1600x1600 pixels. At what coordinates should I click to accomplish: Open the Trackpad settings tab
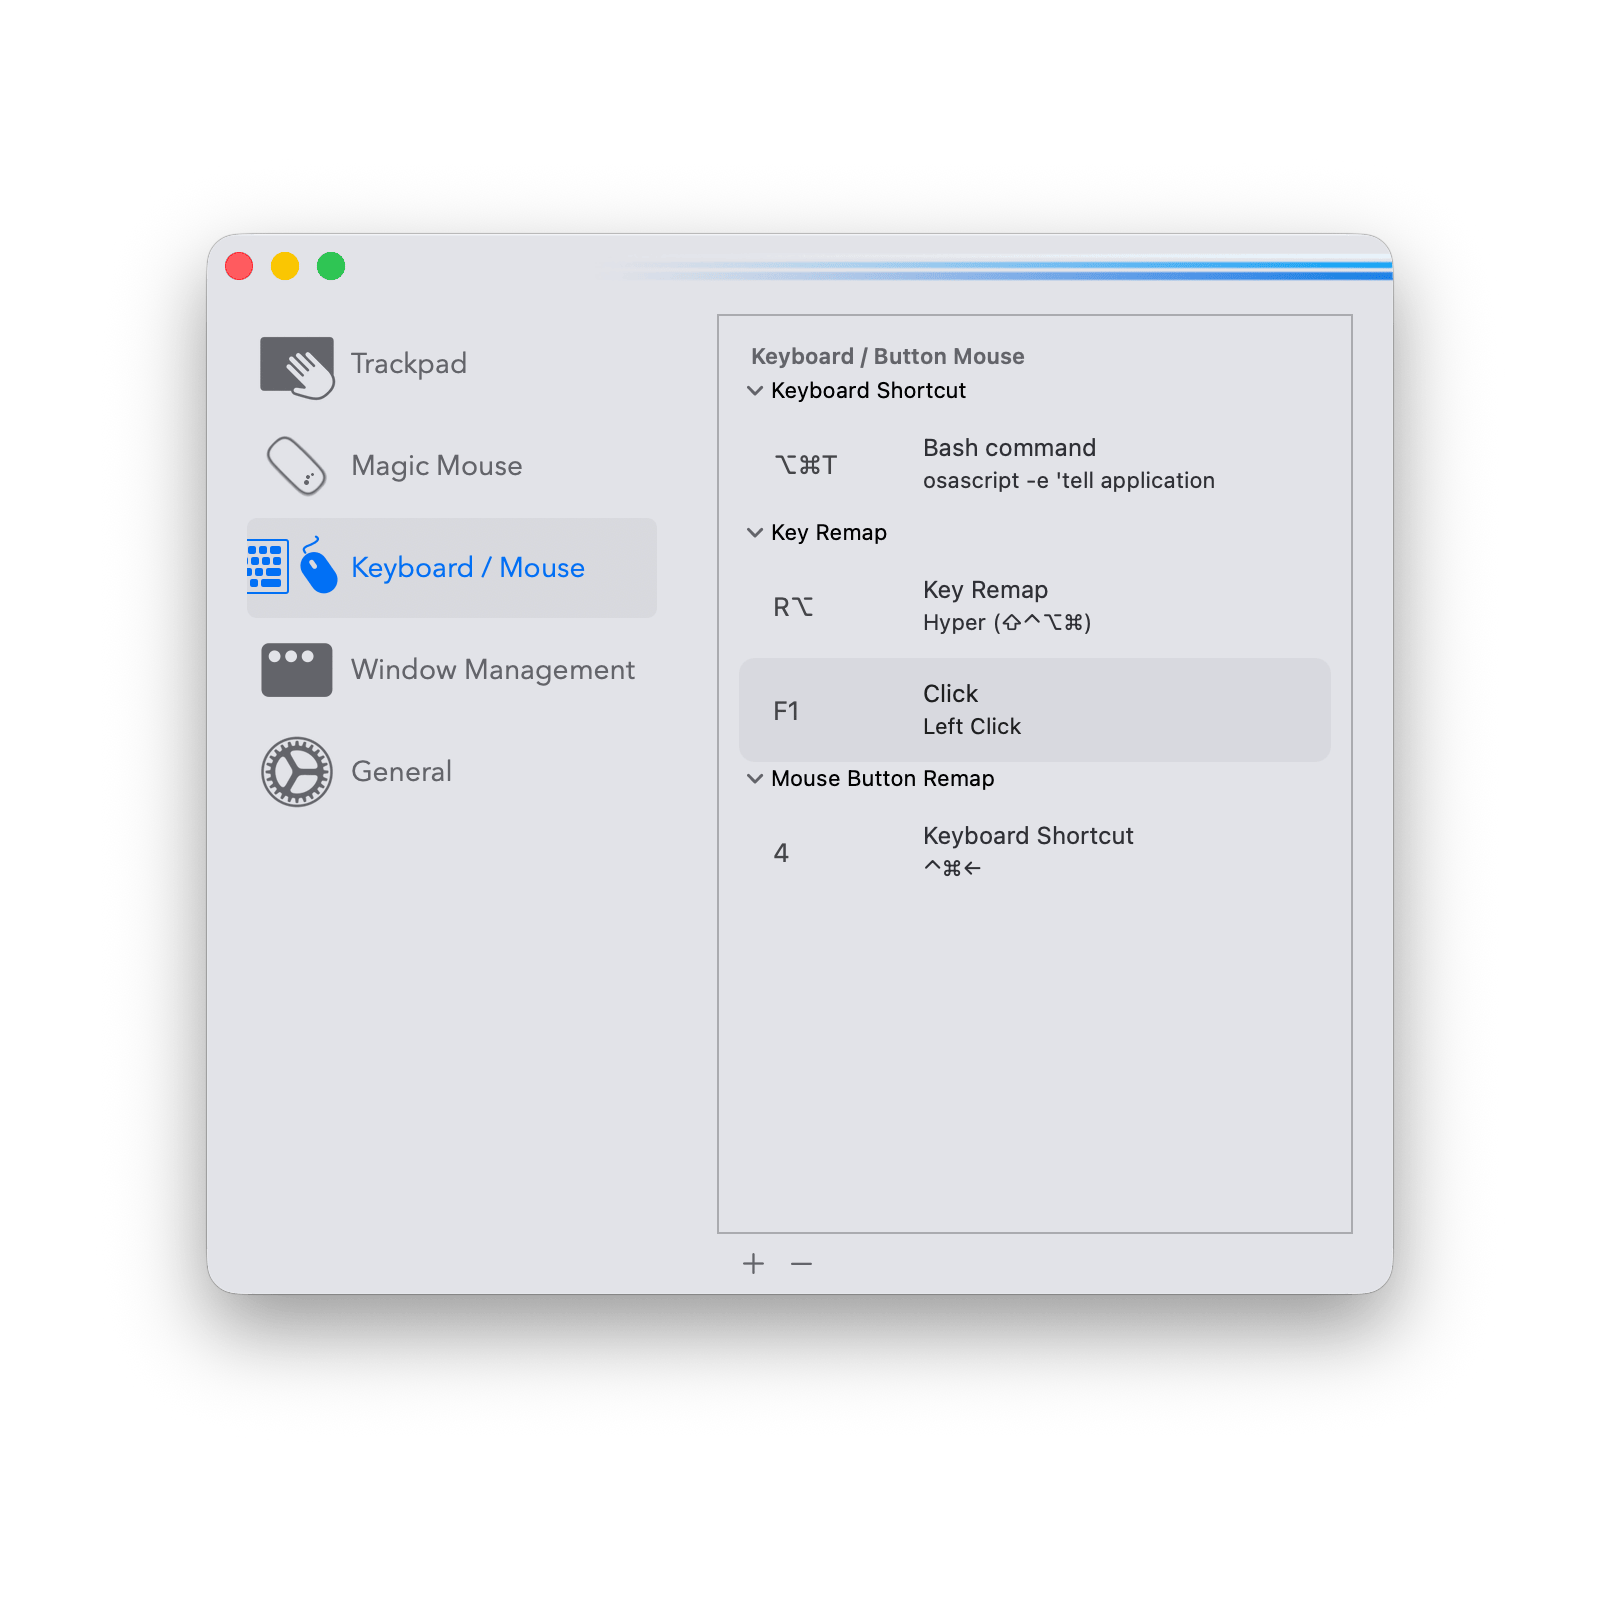[x=408, y=364]
